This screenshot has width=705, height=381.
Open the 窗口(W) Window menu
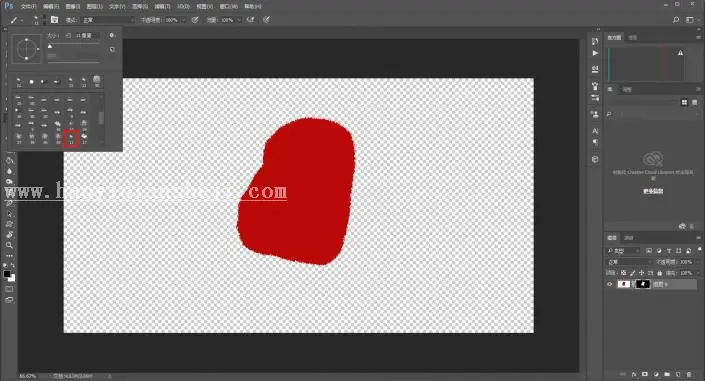[x=228, y=7]
